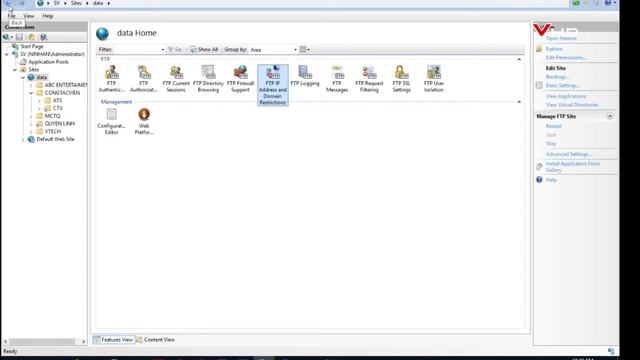Screen dimensions: 640x360
Task: Collapse the Management feature group
Action: click(519, 102)
